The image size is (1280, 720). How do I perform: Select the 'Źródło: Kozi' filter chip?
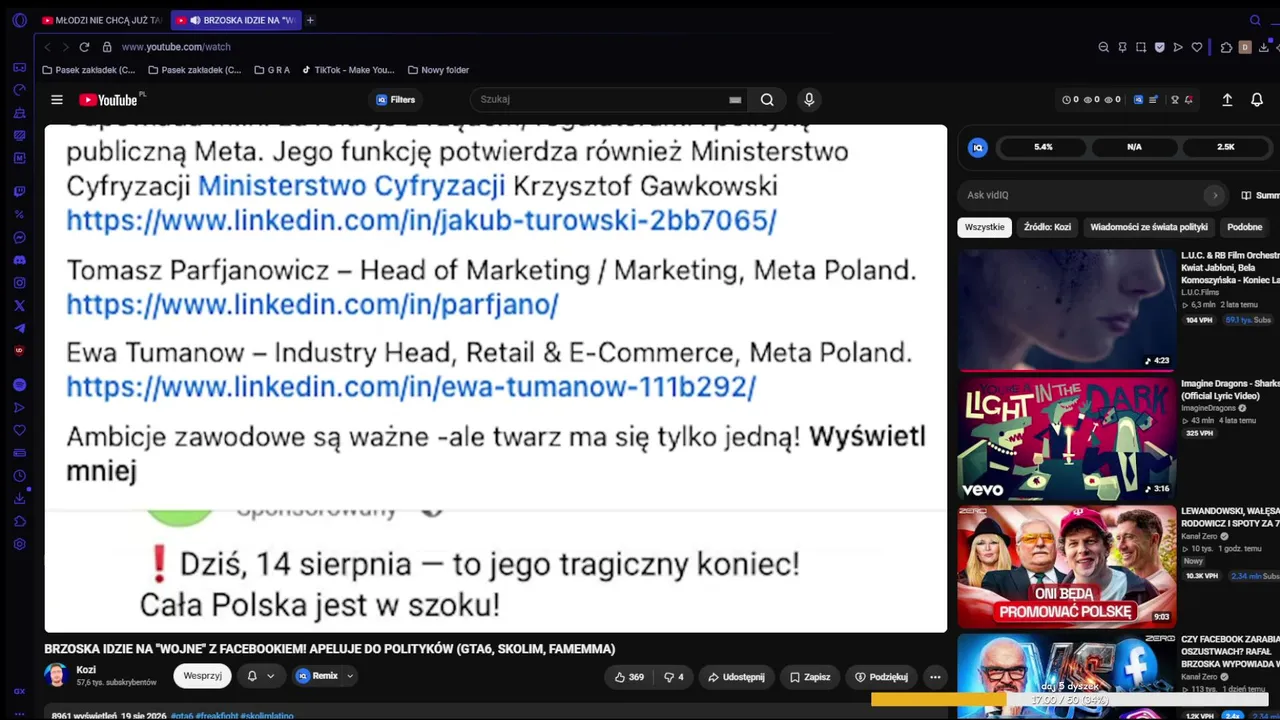point(1047,227)
